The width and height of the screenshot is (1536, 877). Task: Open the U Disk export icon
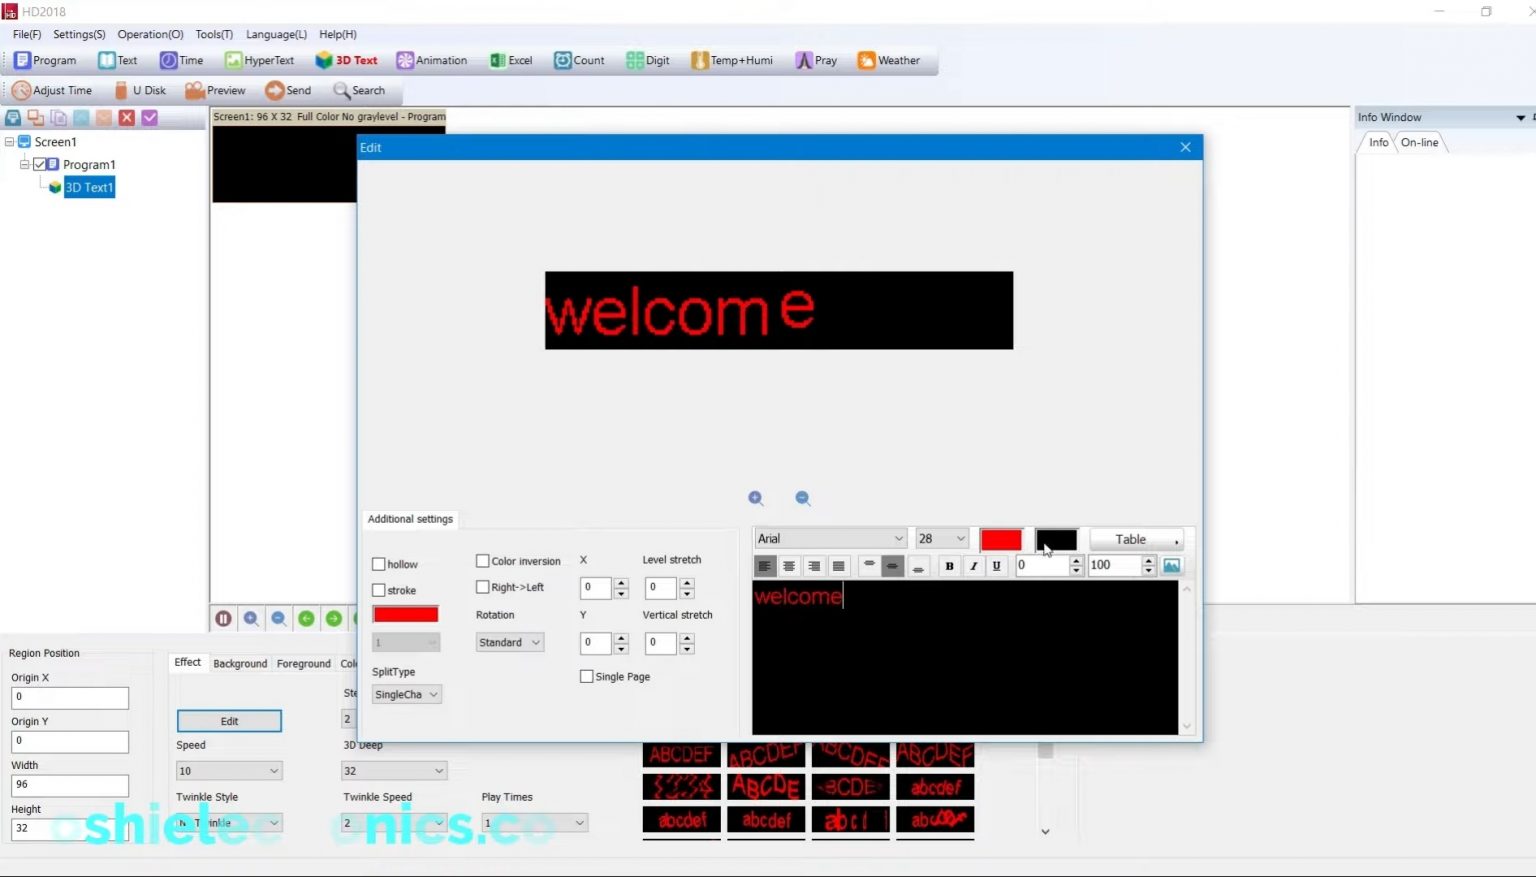pos(142,90)
